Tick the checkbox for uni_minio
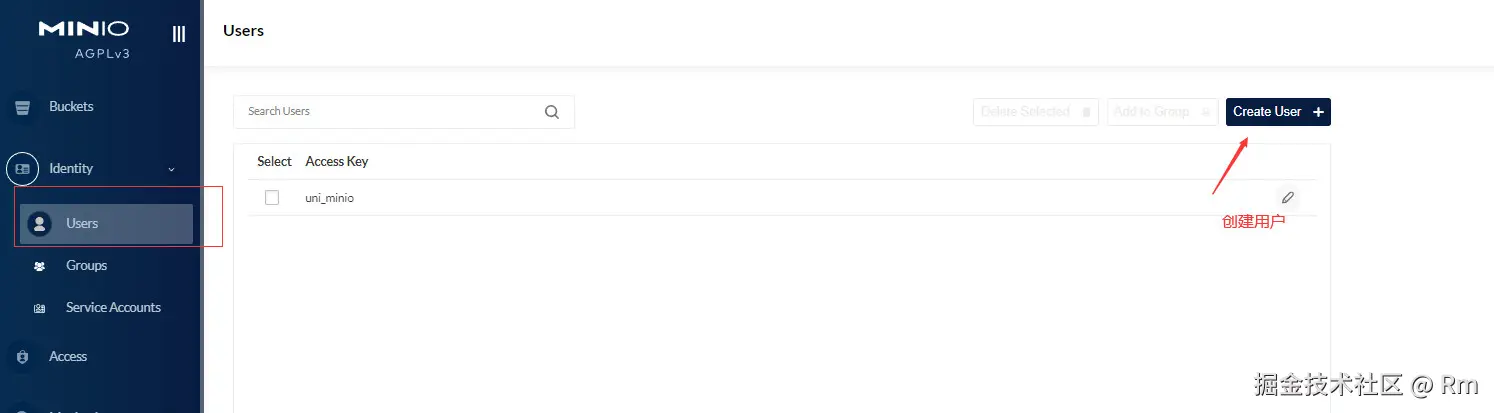This screenshot has height=413, width=1494. (272, 198)
